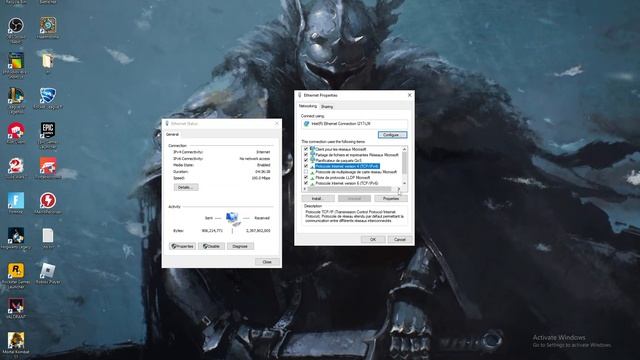
Task: Click Diagnose in Ethernet Status window
Action: coord(240,246)
